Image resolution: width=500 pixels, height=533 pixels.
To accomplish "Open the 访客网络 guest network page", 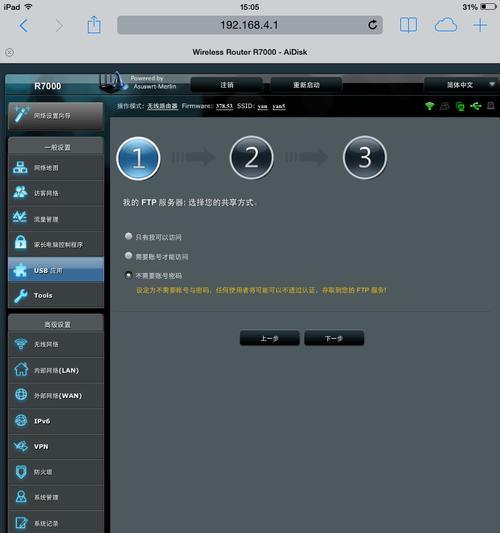I will [56, 193].
